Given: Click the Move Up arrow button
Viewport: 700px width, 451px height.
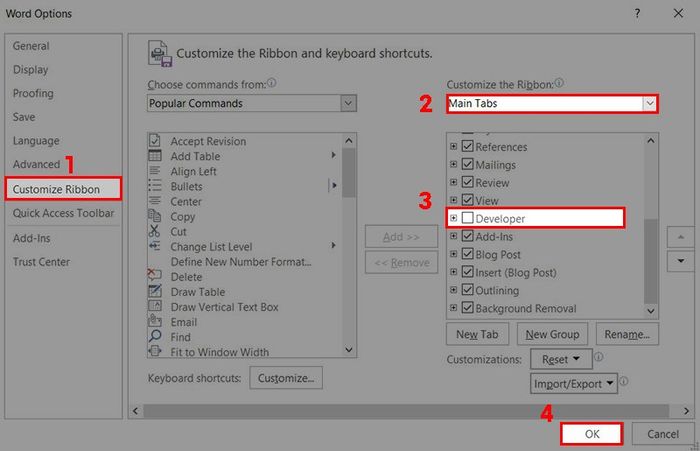Looking at the screenshot, I should tap(680, 237).
